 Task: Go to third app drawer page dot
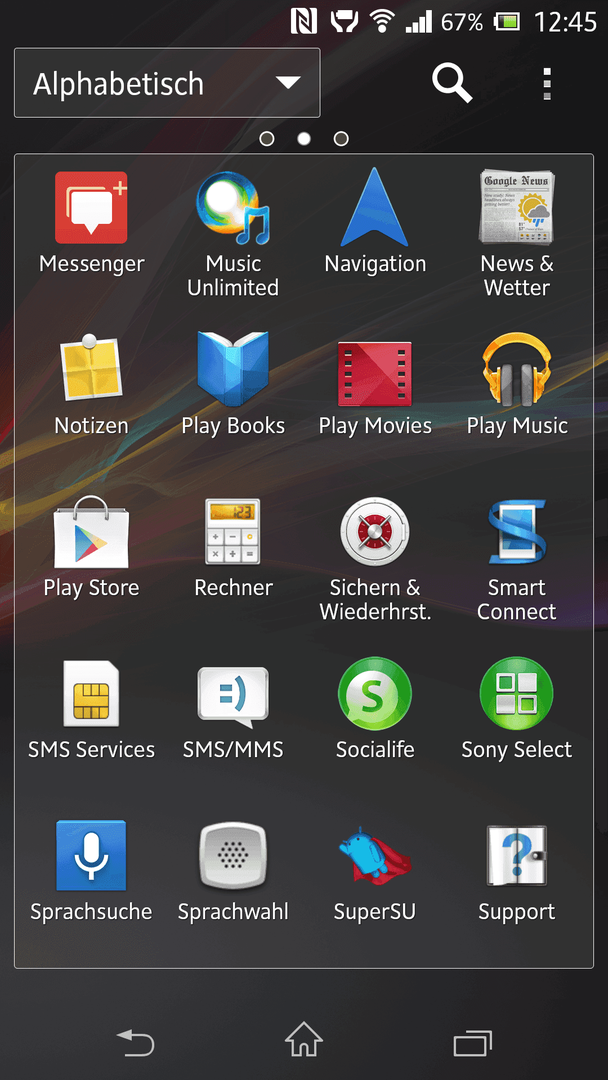[341, 139]
